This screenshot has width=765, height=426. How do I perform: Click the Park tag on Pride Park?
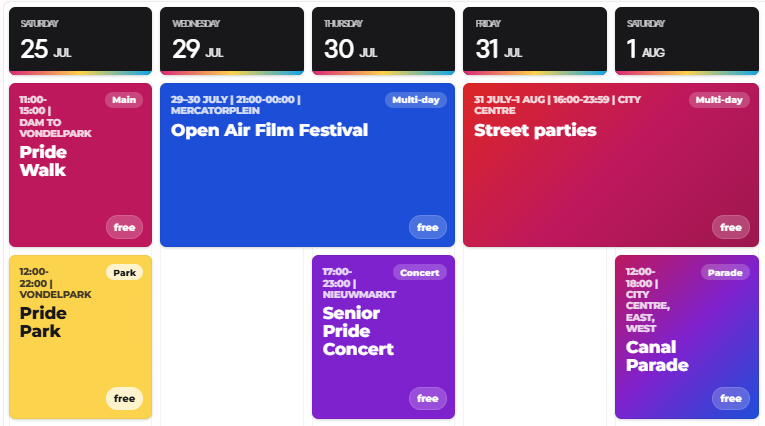pyautogui.click(x=124, y=273)
